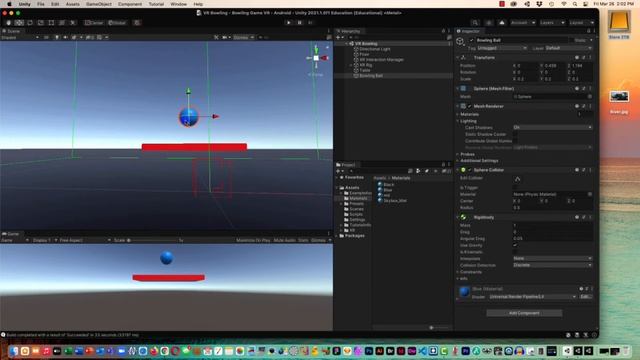Click the Add Component button

point(524,313)
